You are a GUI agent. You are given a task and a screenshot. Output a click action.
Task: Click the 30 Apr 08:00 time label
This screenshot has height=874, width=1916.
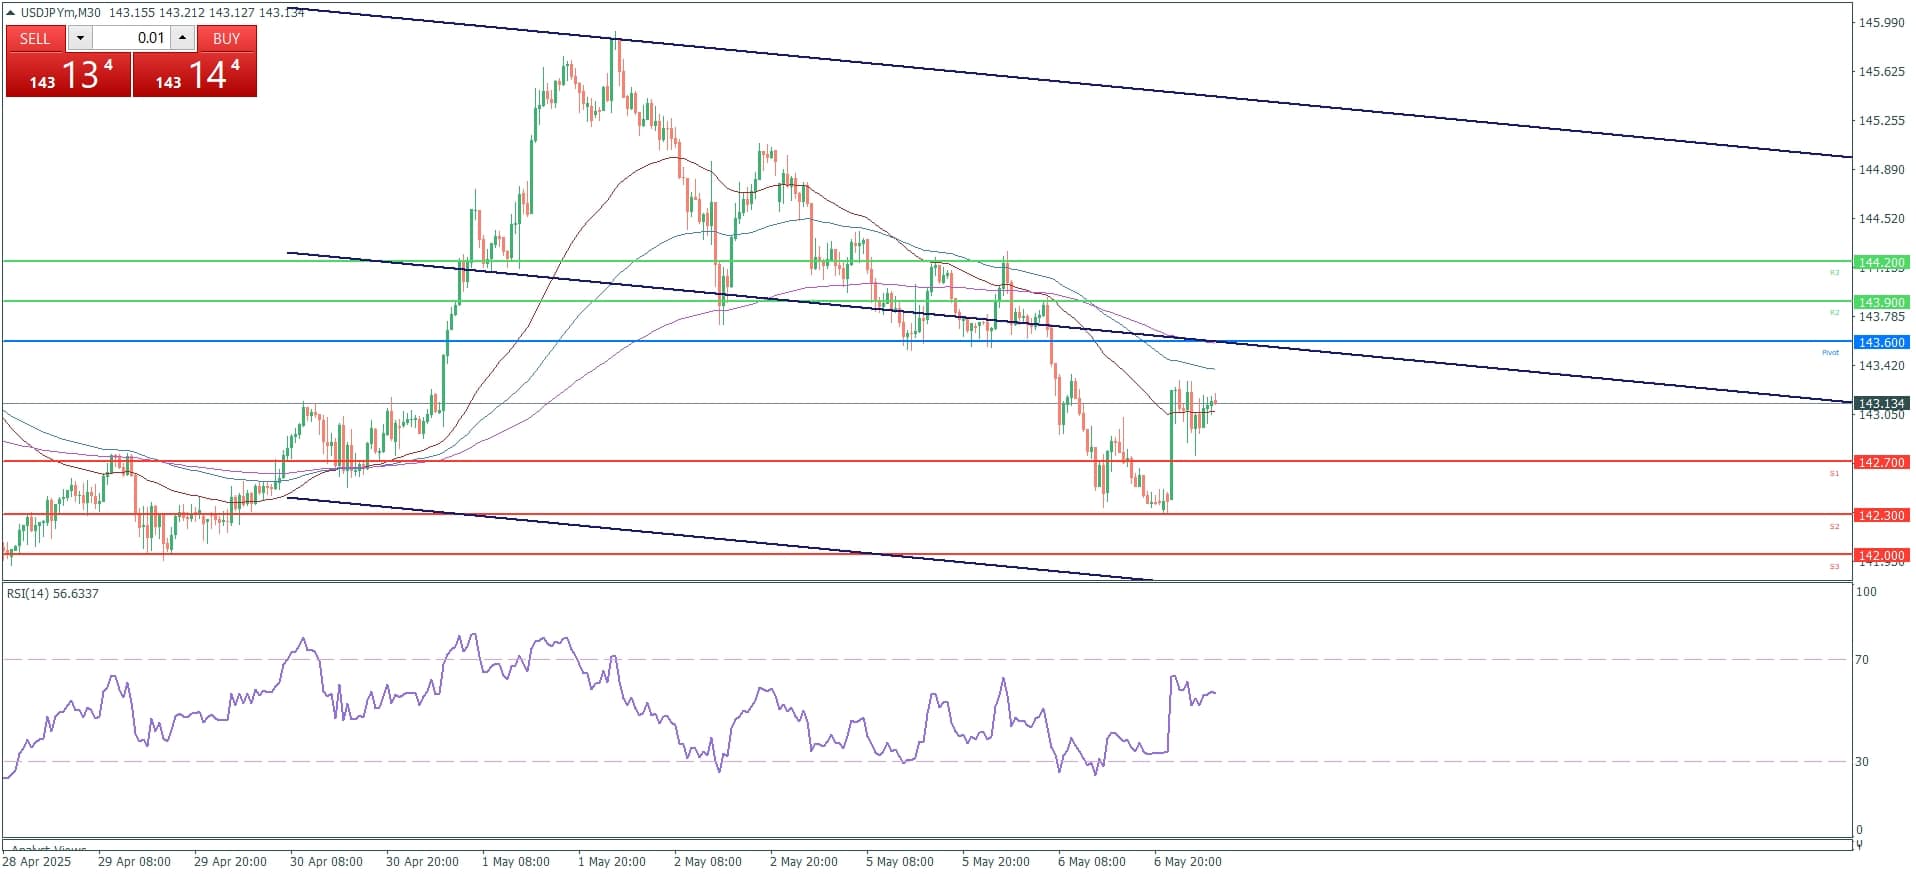[326, 862]
